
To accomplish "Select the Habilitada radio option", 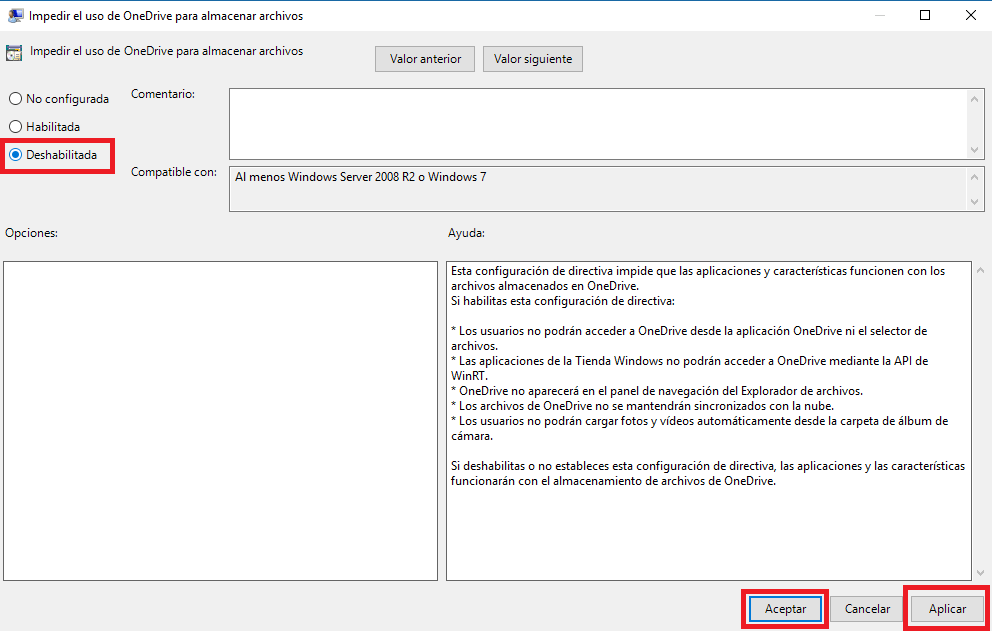I will pos(44,127).
